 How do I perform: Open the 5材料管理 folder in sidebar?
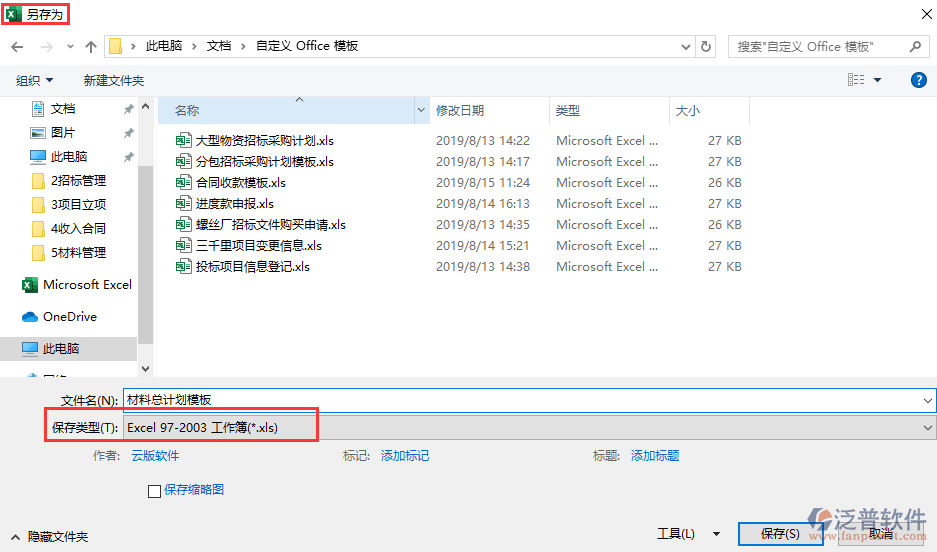78,253
